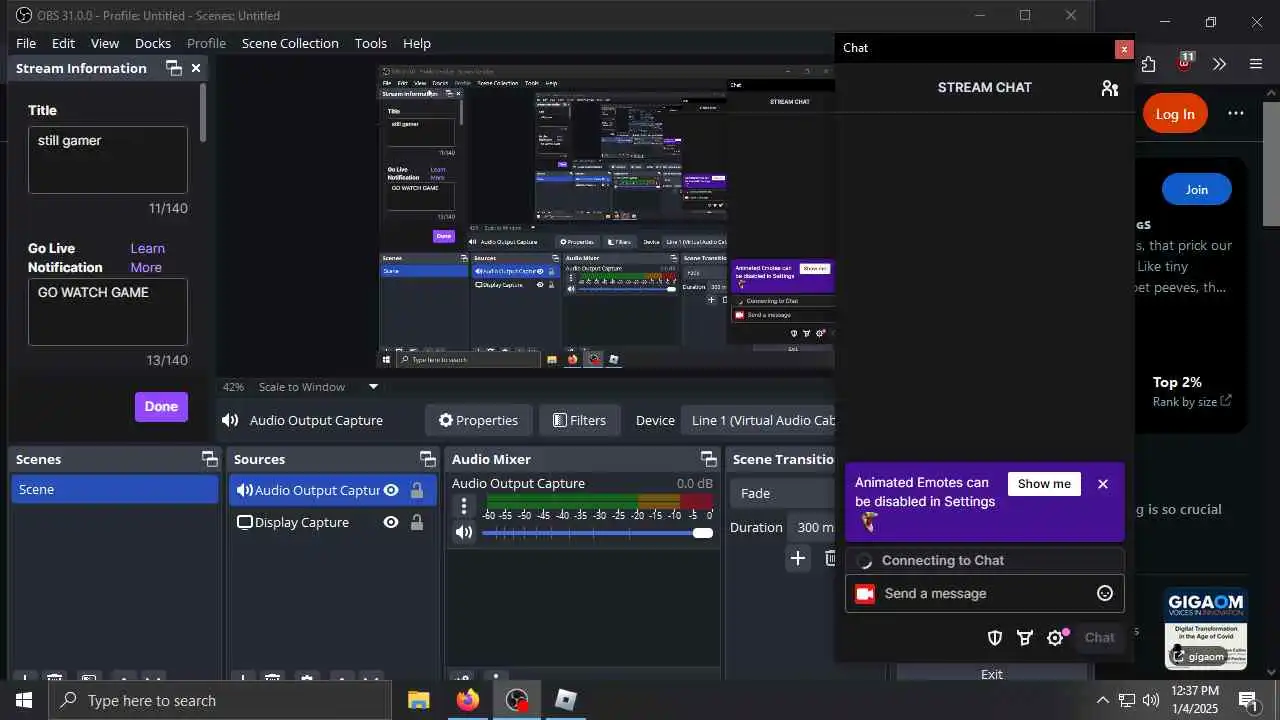Open the Scene Collection menu
Screen dimensions: 1280x720
(x=290, y=43)
